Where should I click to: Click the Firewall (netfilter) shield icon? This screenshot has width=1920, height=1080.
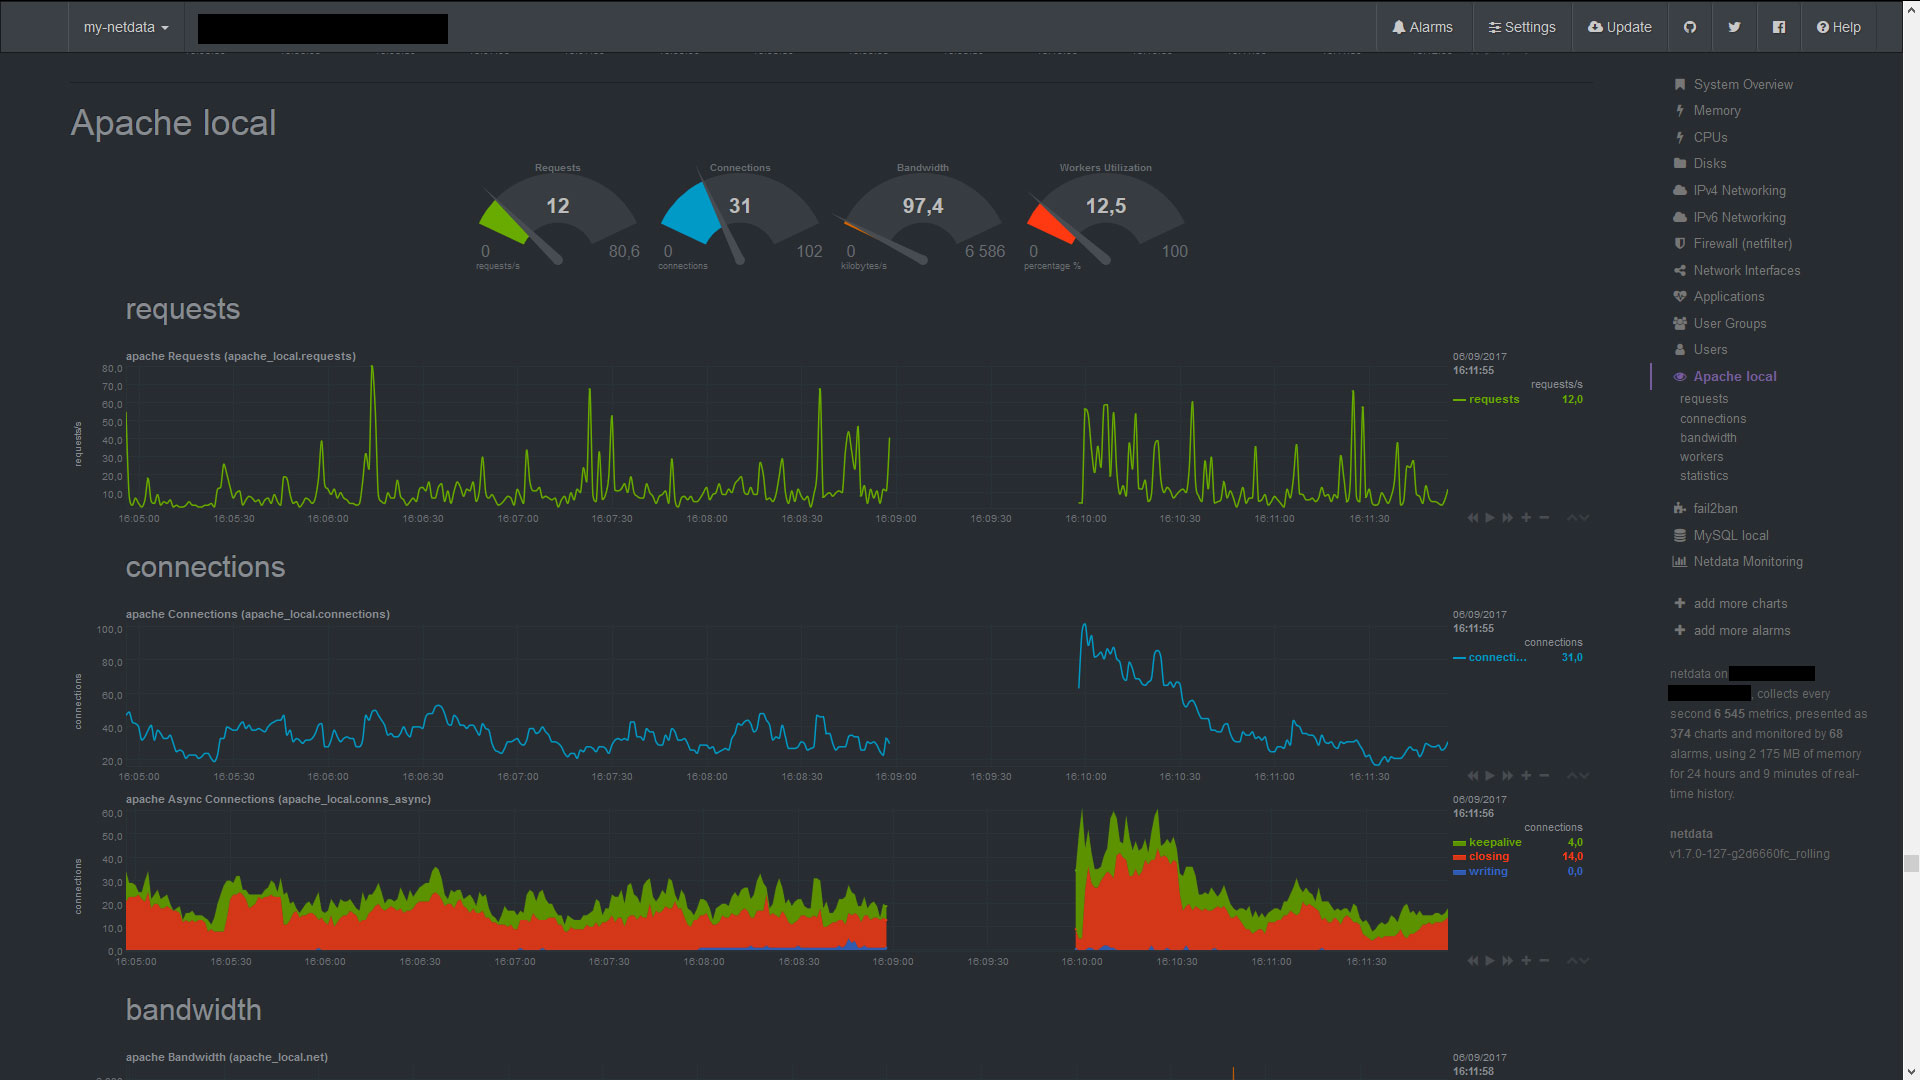click(1680, 244)
